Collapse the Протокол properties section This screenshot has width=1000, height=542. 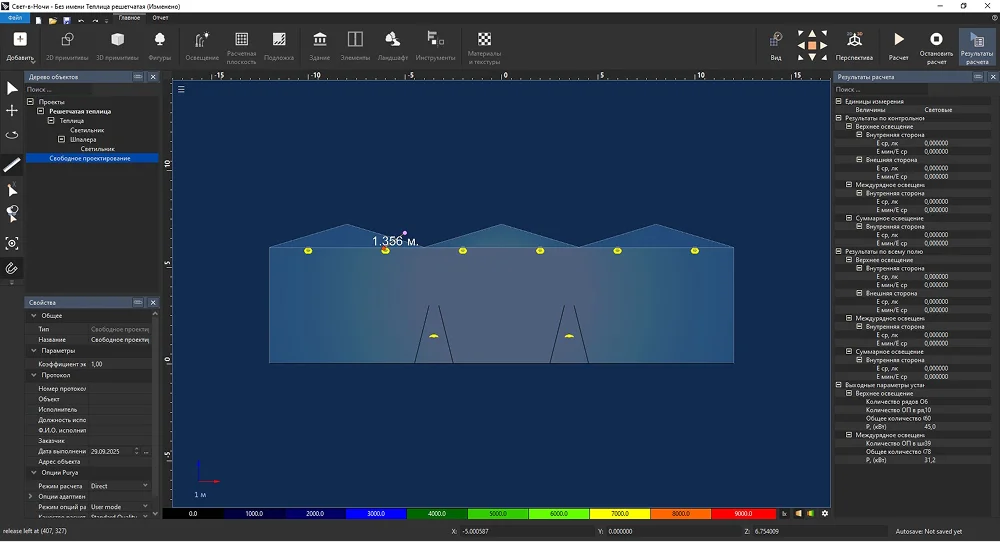pyautogui.click(x=32, y=375)
